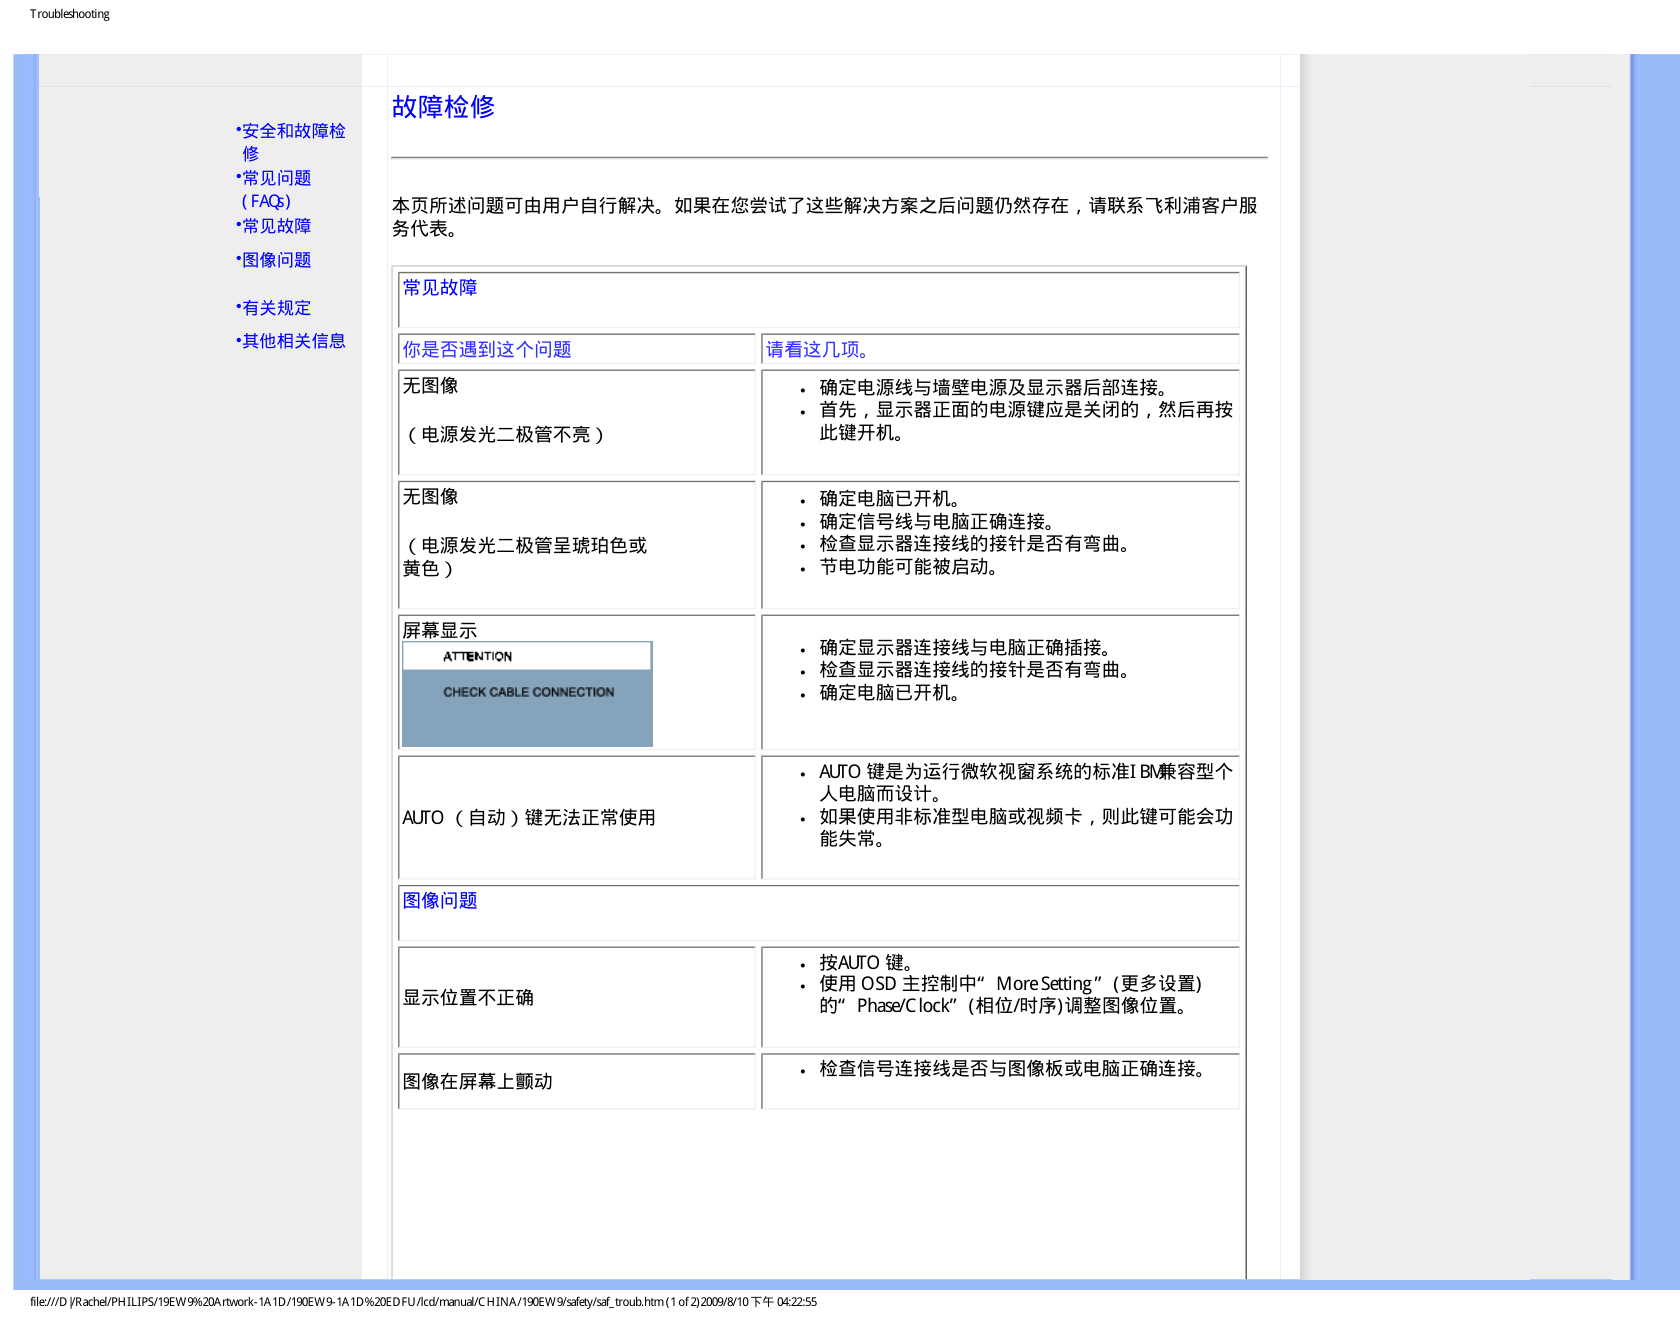Go to 常见故障 in the sidebar
Viewport: 1680px width, 1320px height.
click(276, 226)
